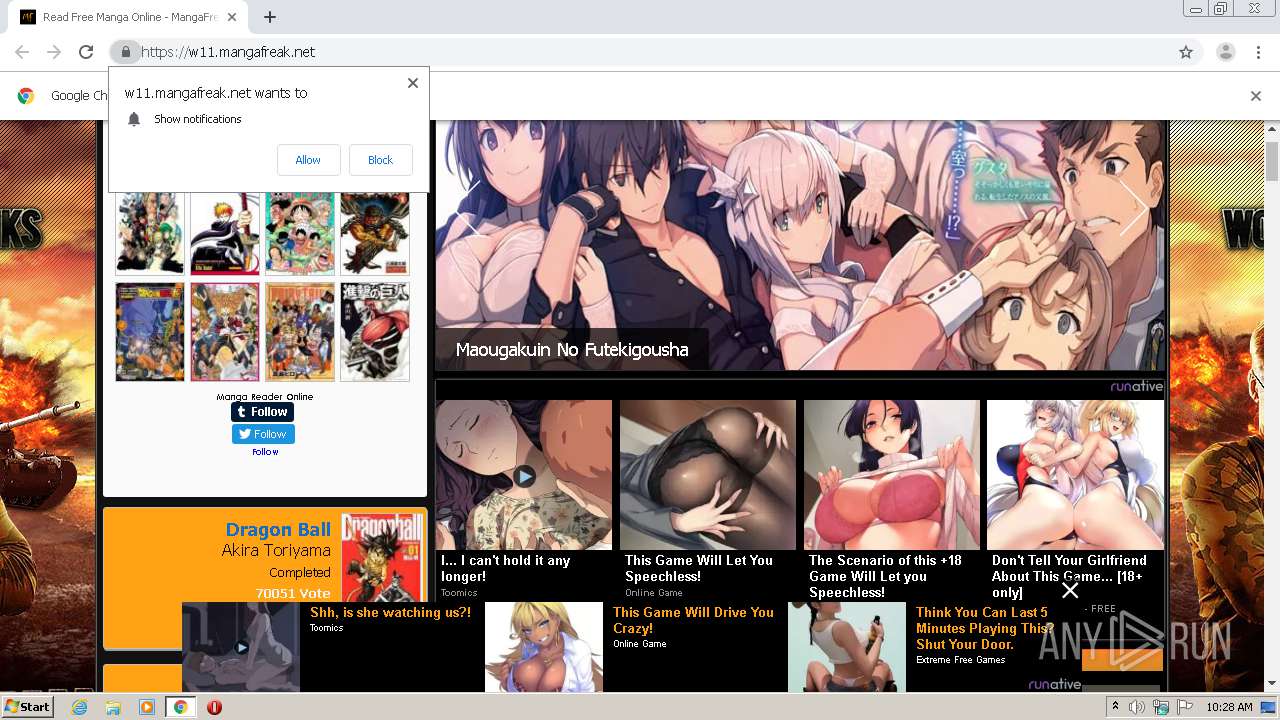The width and height of the screenshot is (1280, 720).
Task: Switch to Chrome taskbar icon
Action: coord(180,707)
